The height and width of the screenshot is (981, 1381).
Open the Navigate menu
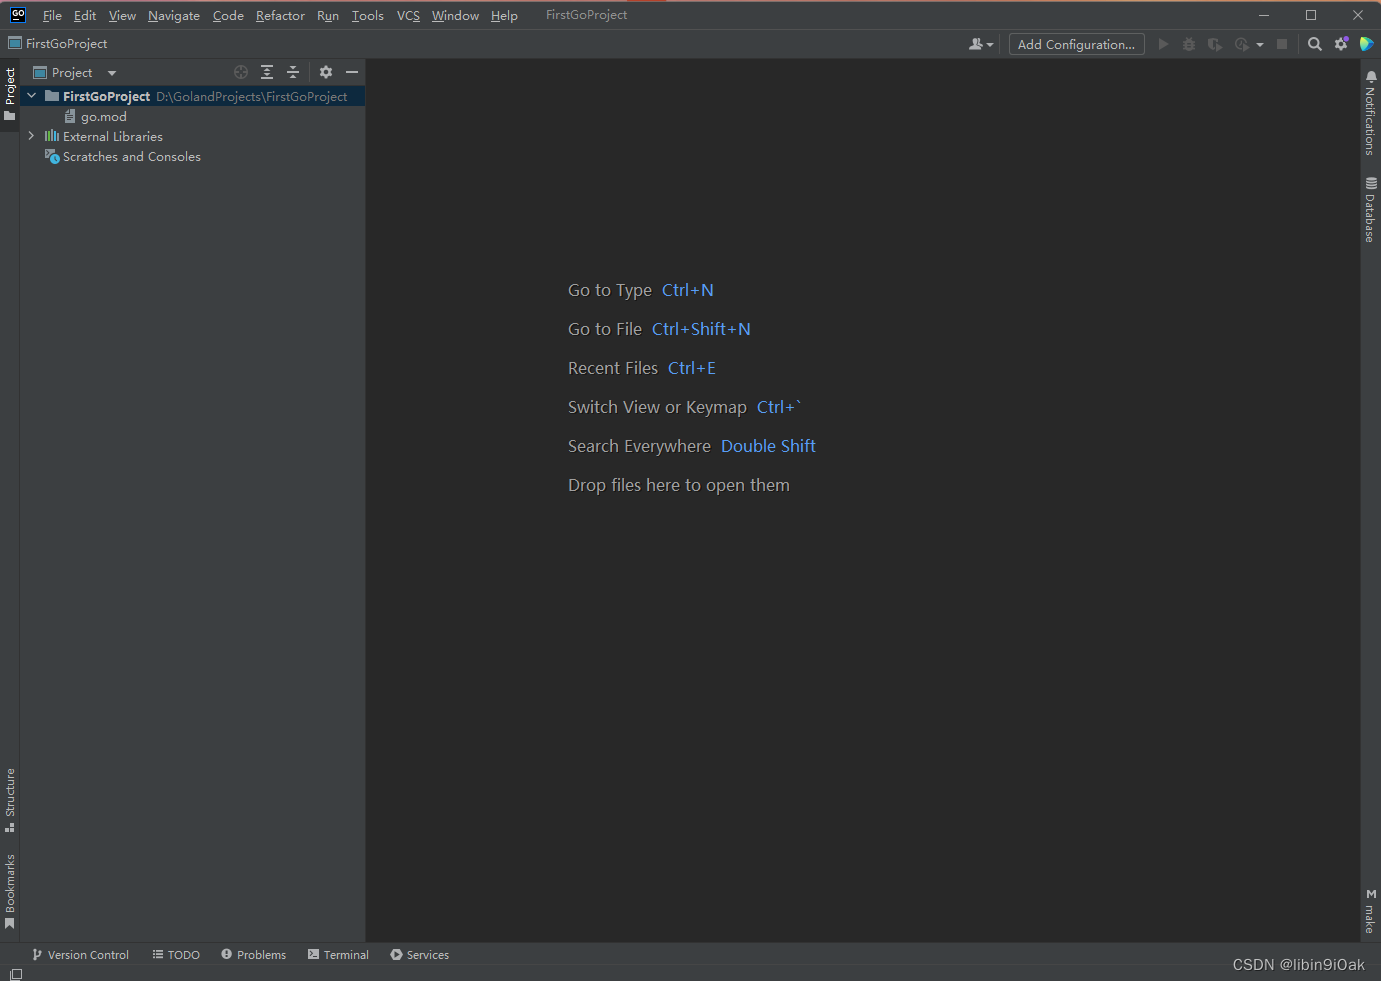click(173, 16)
